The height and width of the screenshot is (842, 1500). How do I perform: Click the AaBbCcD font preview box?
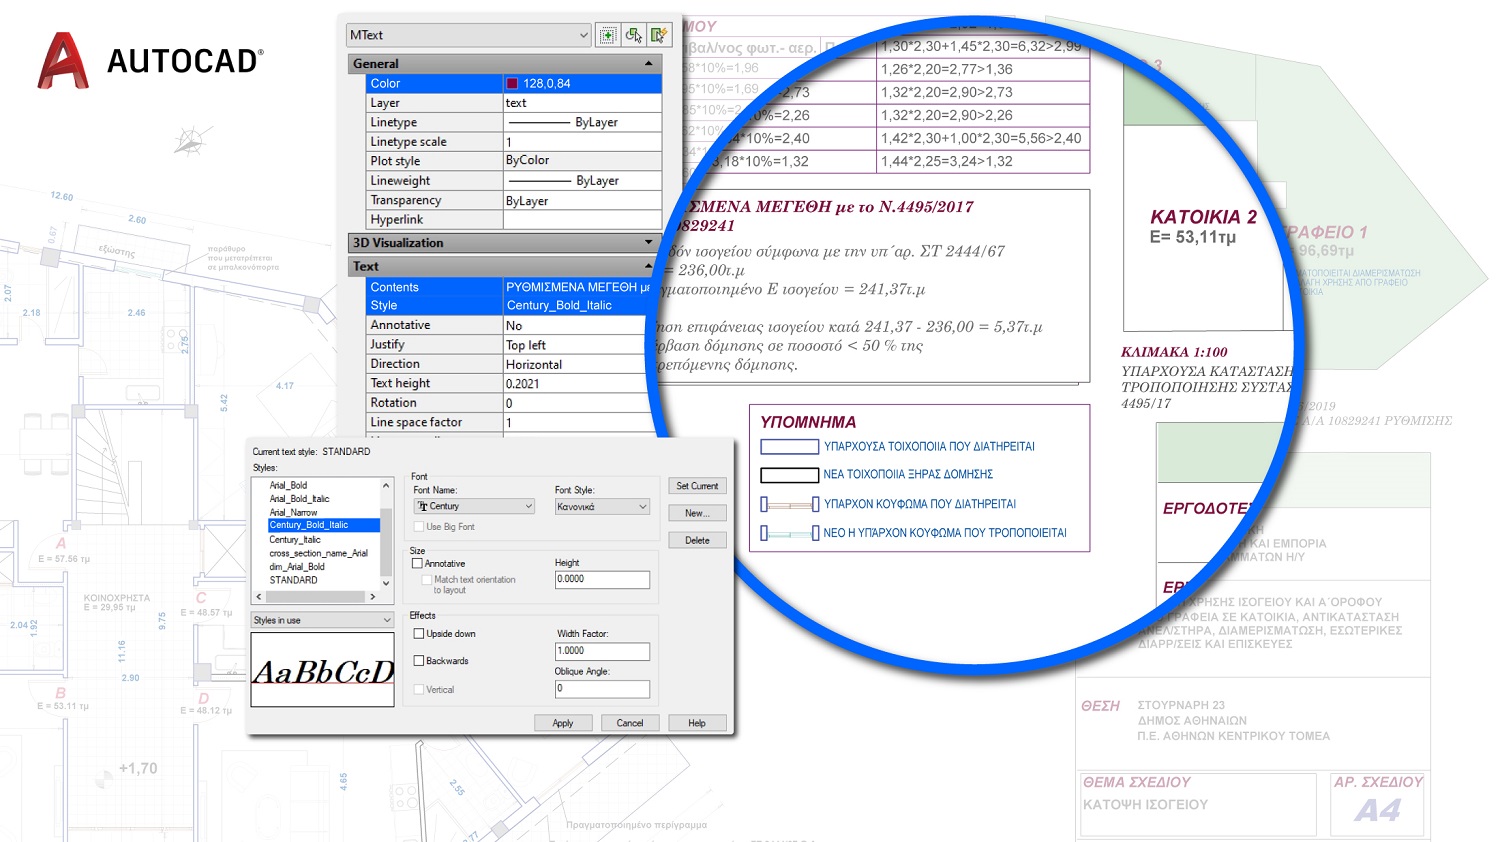click(x=322, y=670)
